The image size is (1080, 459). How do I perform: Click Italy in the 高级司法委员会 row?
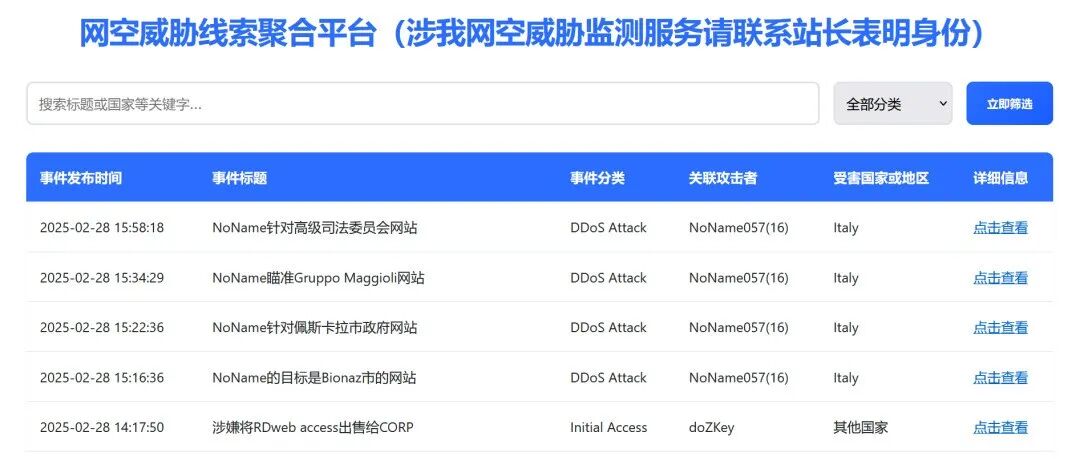pos(846,227)
